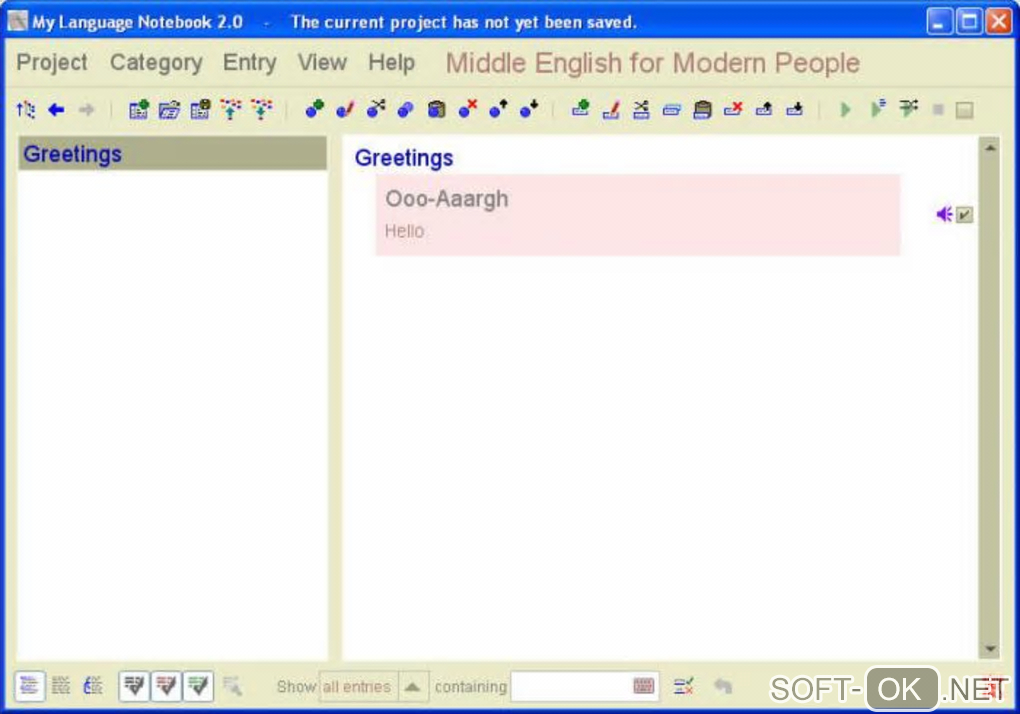This screenshot has width=1020, height=714.
Task: Open a project with the folder icon
Action: tap(169, 109)
